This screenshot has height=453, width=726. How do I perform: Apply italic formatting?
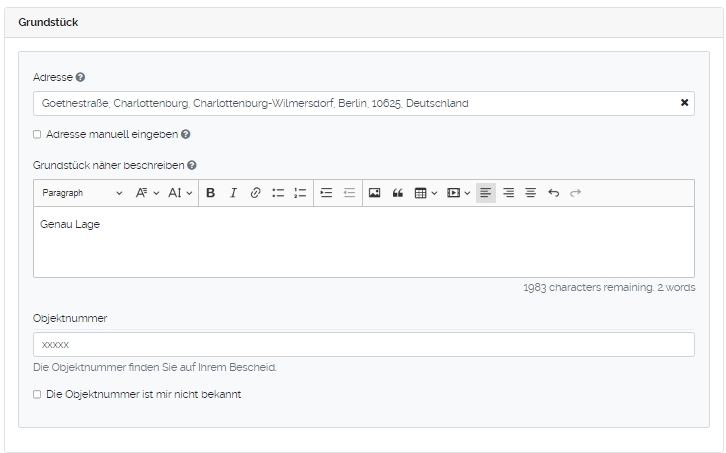[x=233, y=193]
